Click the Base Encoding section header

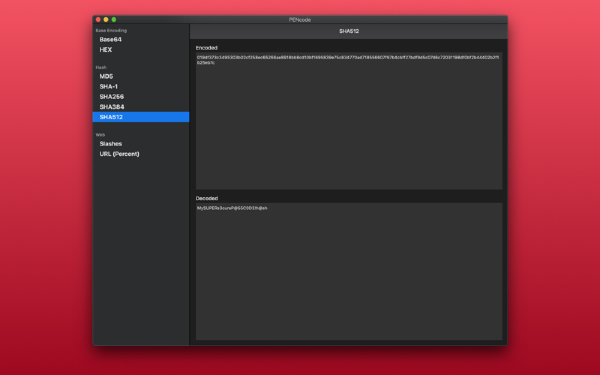point(111,30)
